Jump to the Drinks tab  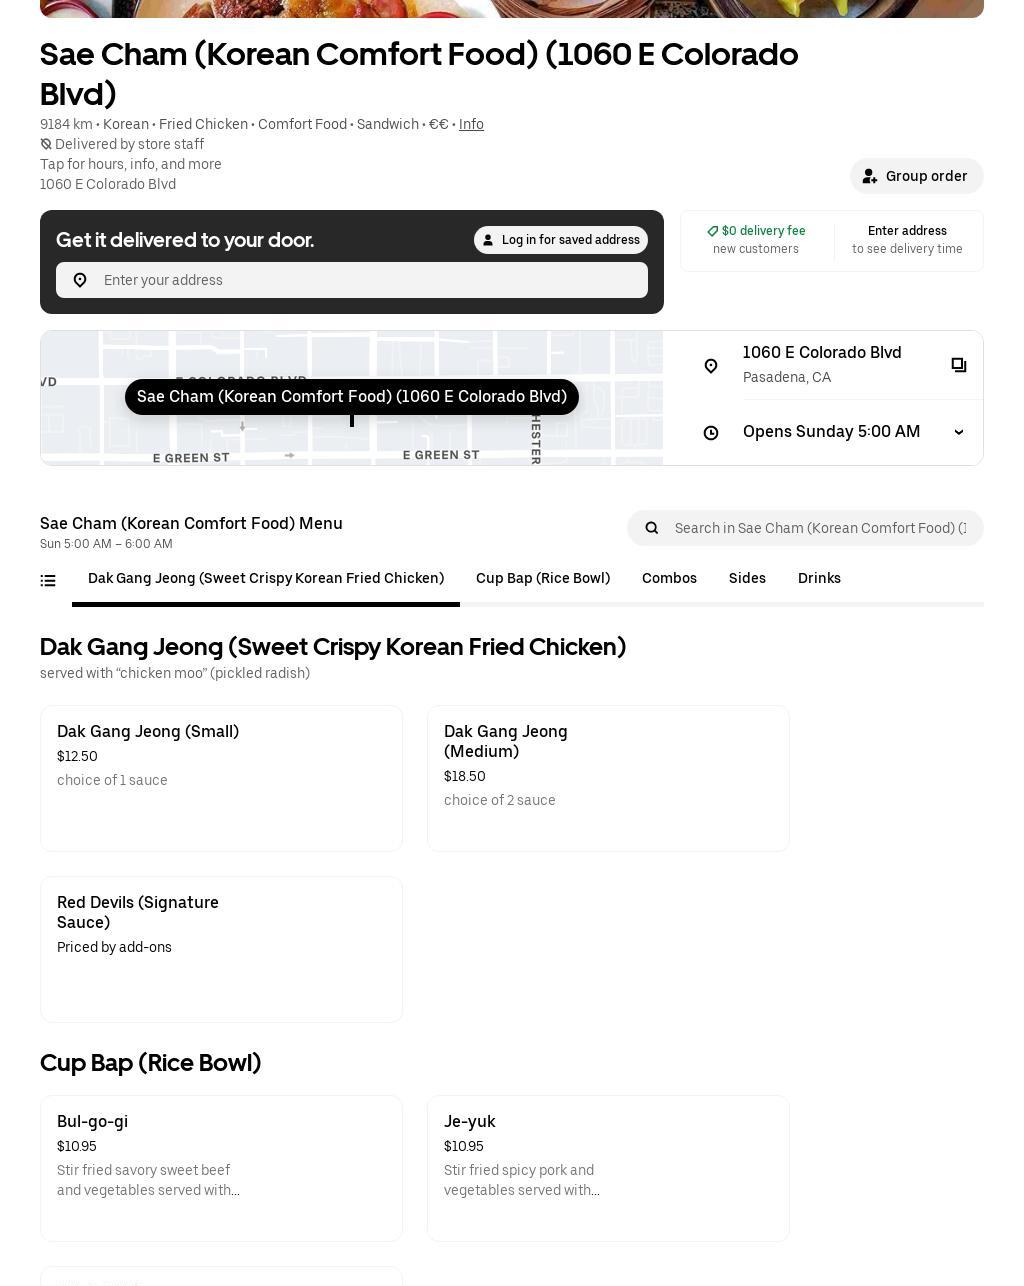pyautogui.click(x=819, y=578)
